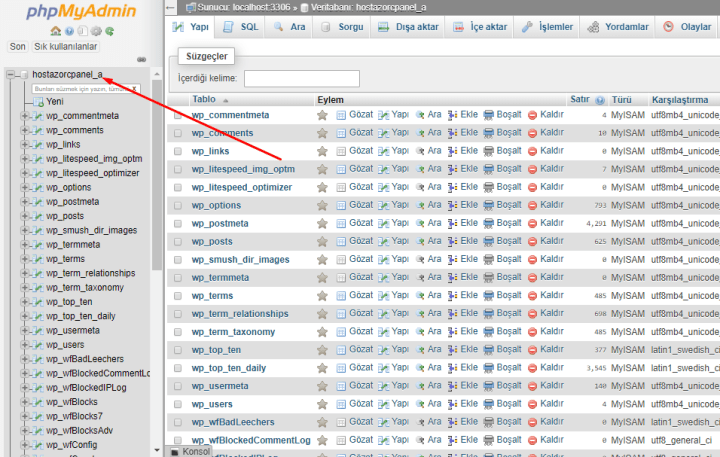Check the wp_comments row checkbox
Image resolution: width=720 pixels, height=457 pixels.
point(178,133)
